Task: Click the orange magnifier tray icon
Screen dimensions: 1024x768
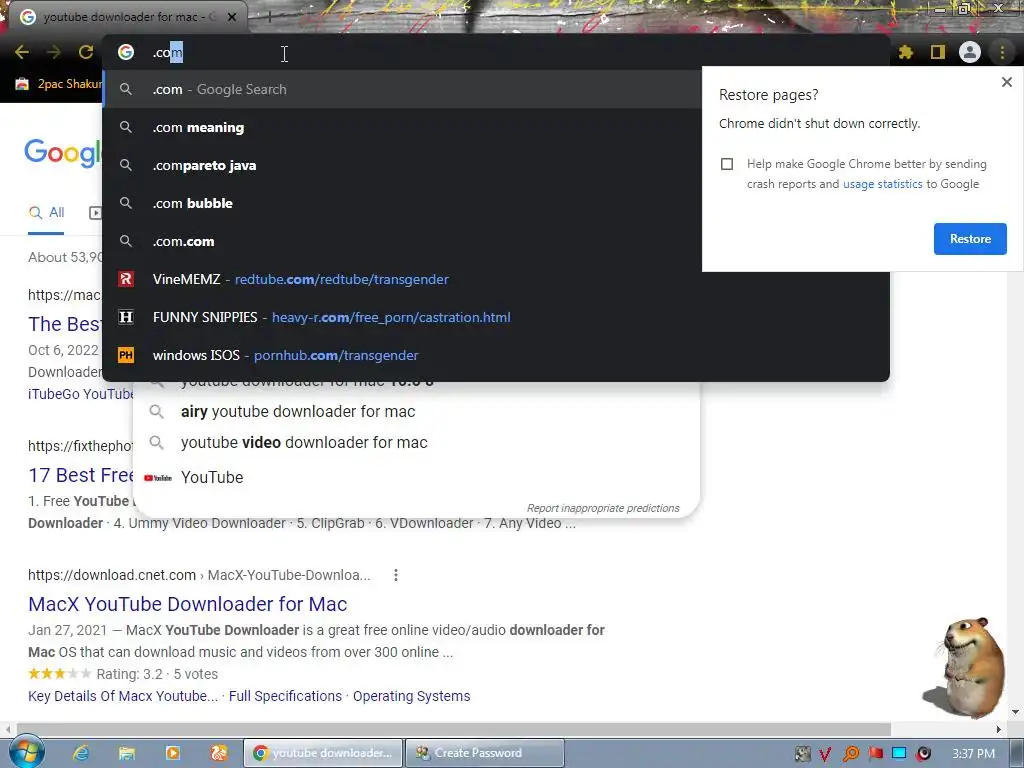Action: pos(851,754)
